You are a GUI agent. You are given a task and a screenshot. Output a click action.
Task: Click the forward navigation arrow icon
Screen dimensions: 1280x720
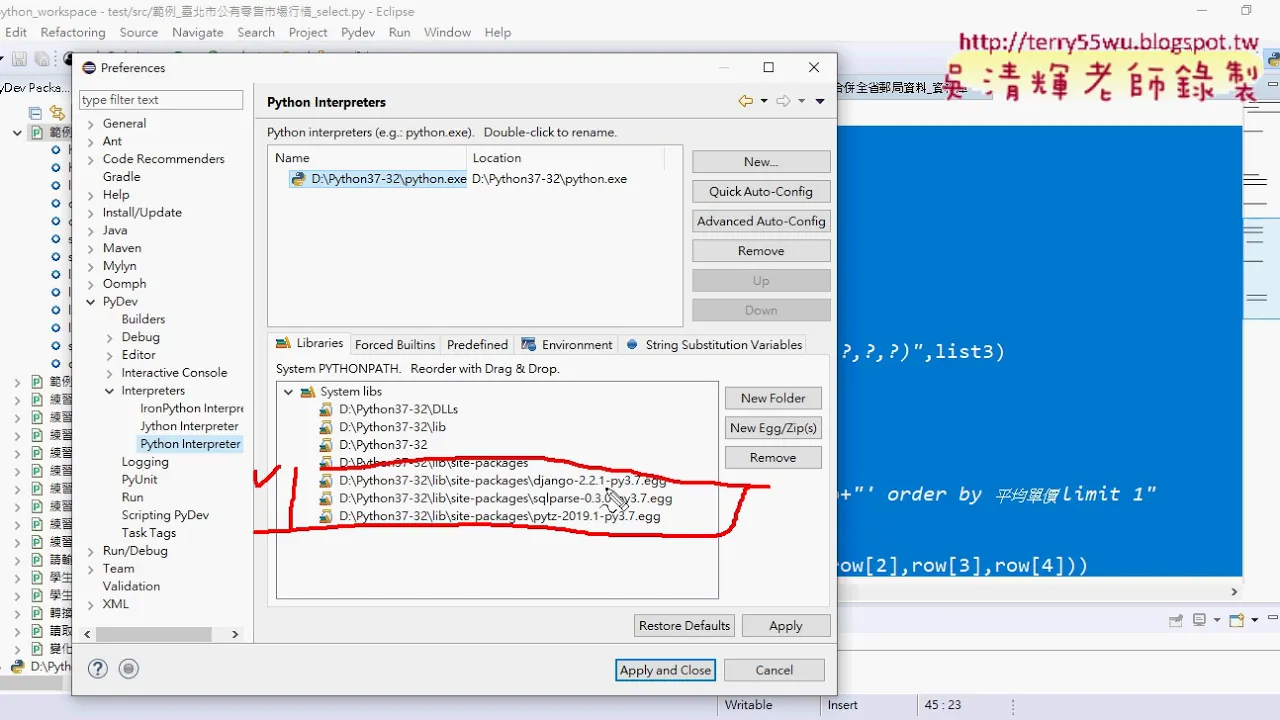(x=784, y=101)
